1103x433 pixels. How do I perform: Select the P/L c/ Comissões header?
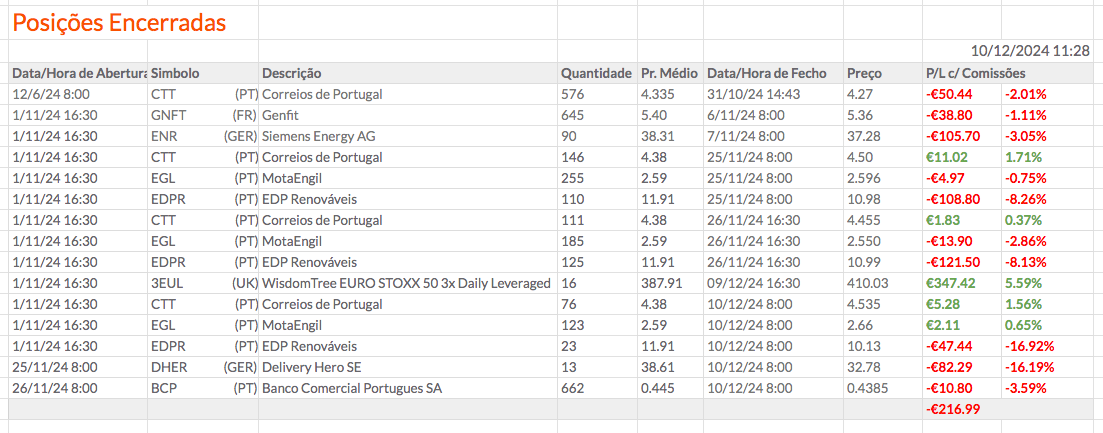[975, 73]
